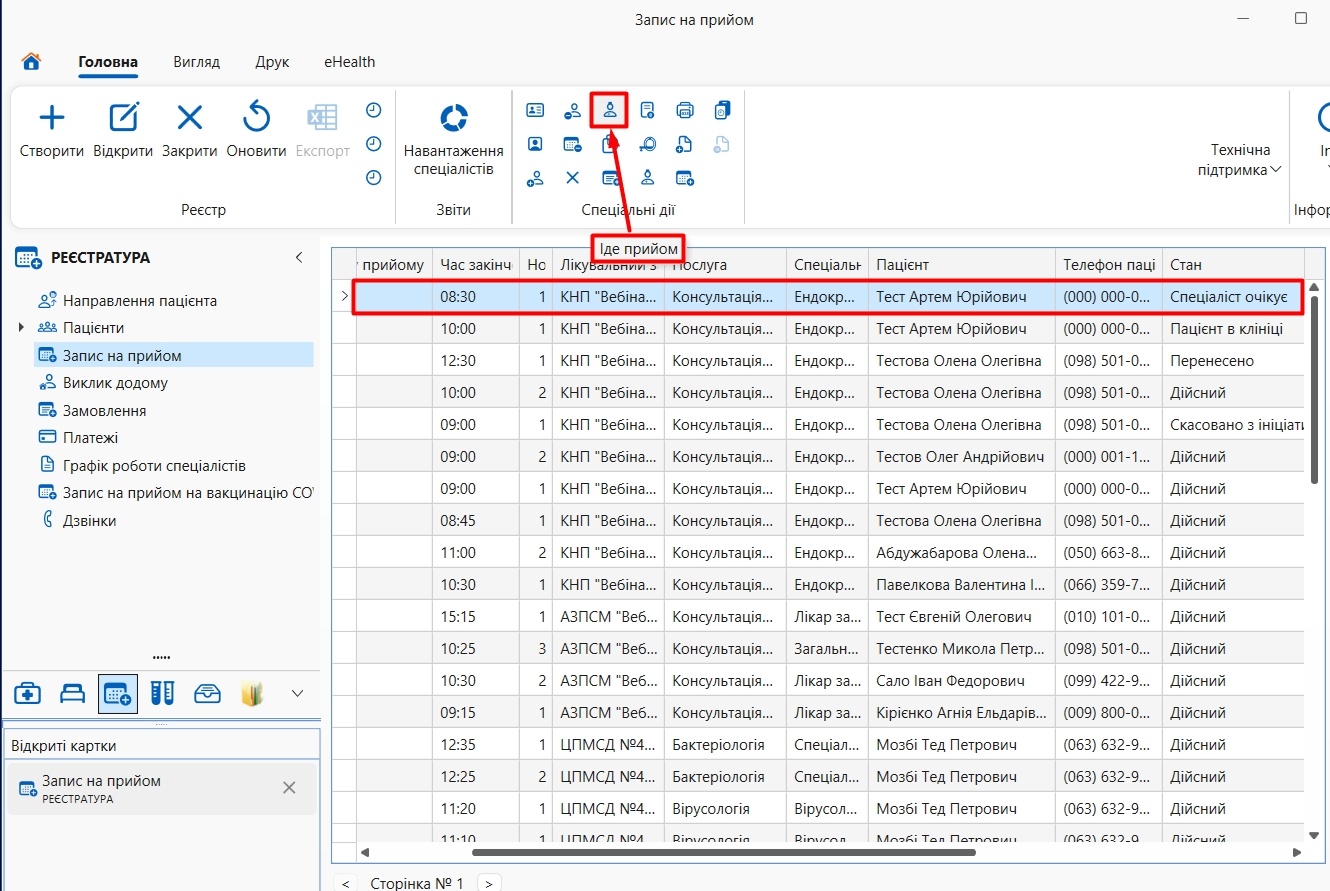
Task: Collapse the РЕЄСТРАТУРА side panel
Action: (299, 257)
